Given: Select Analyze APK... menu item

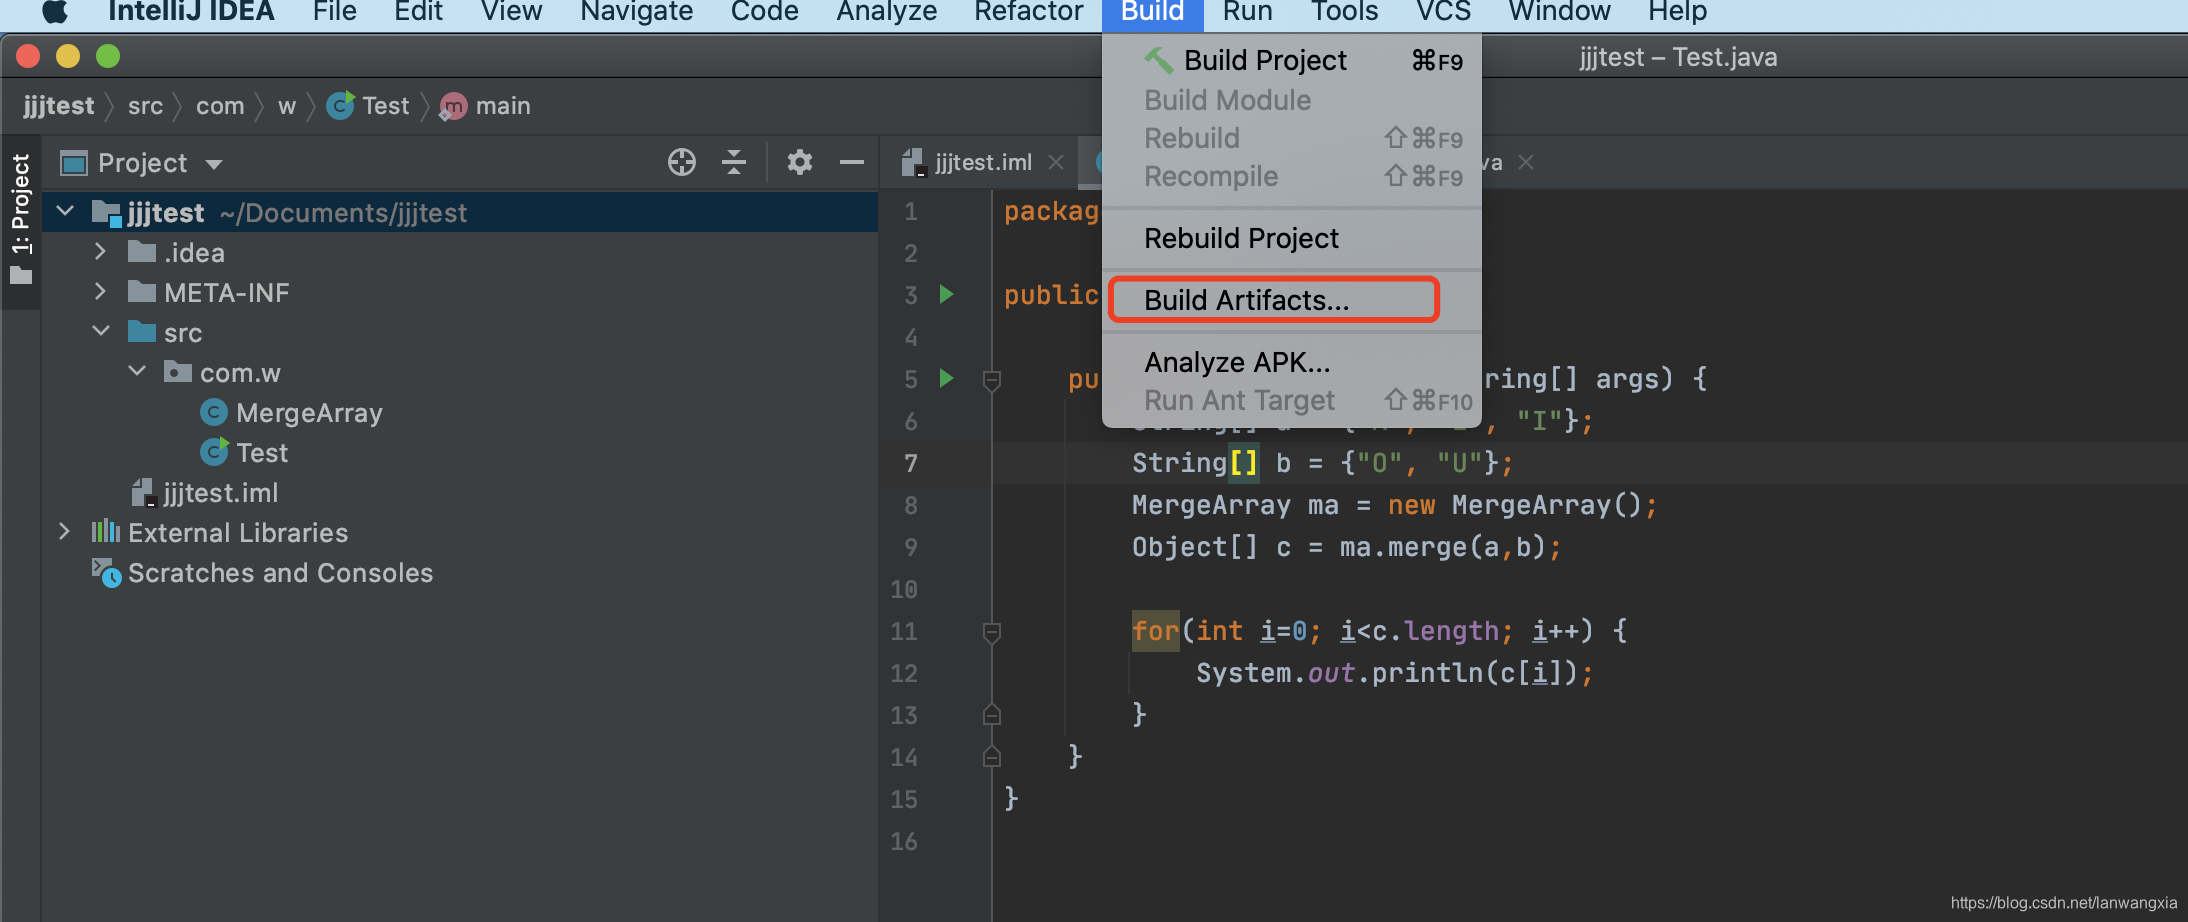Looking at the screenshot, I should [1291, 362].
